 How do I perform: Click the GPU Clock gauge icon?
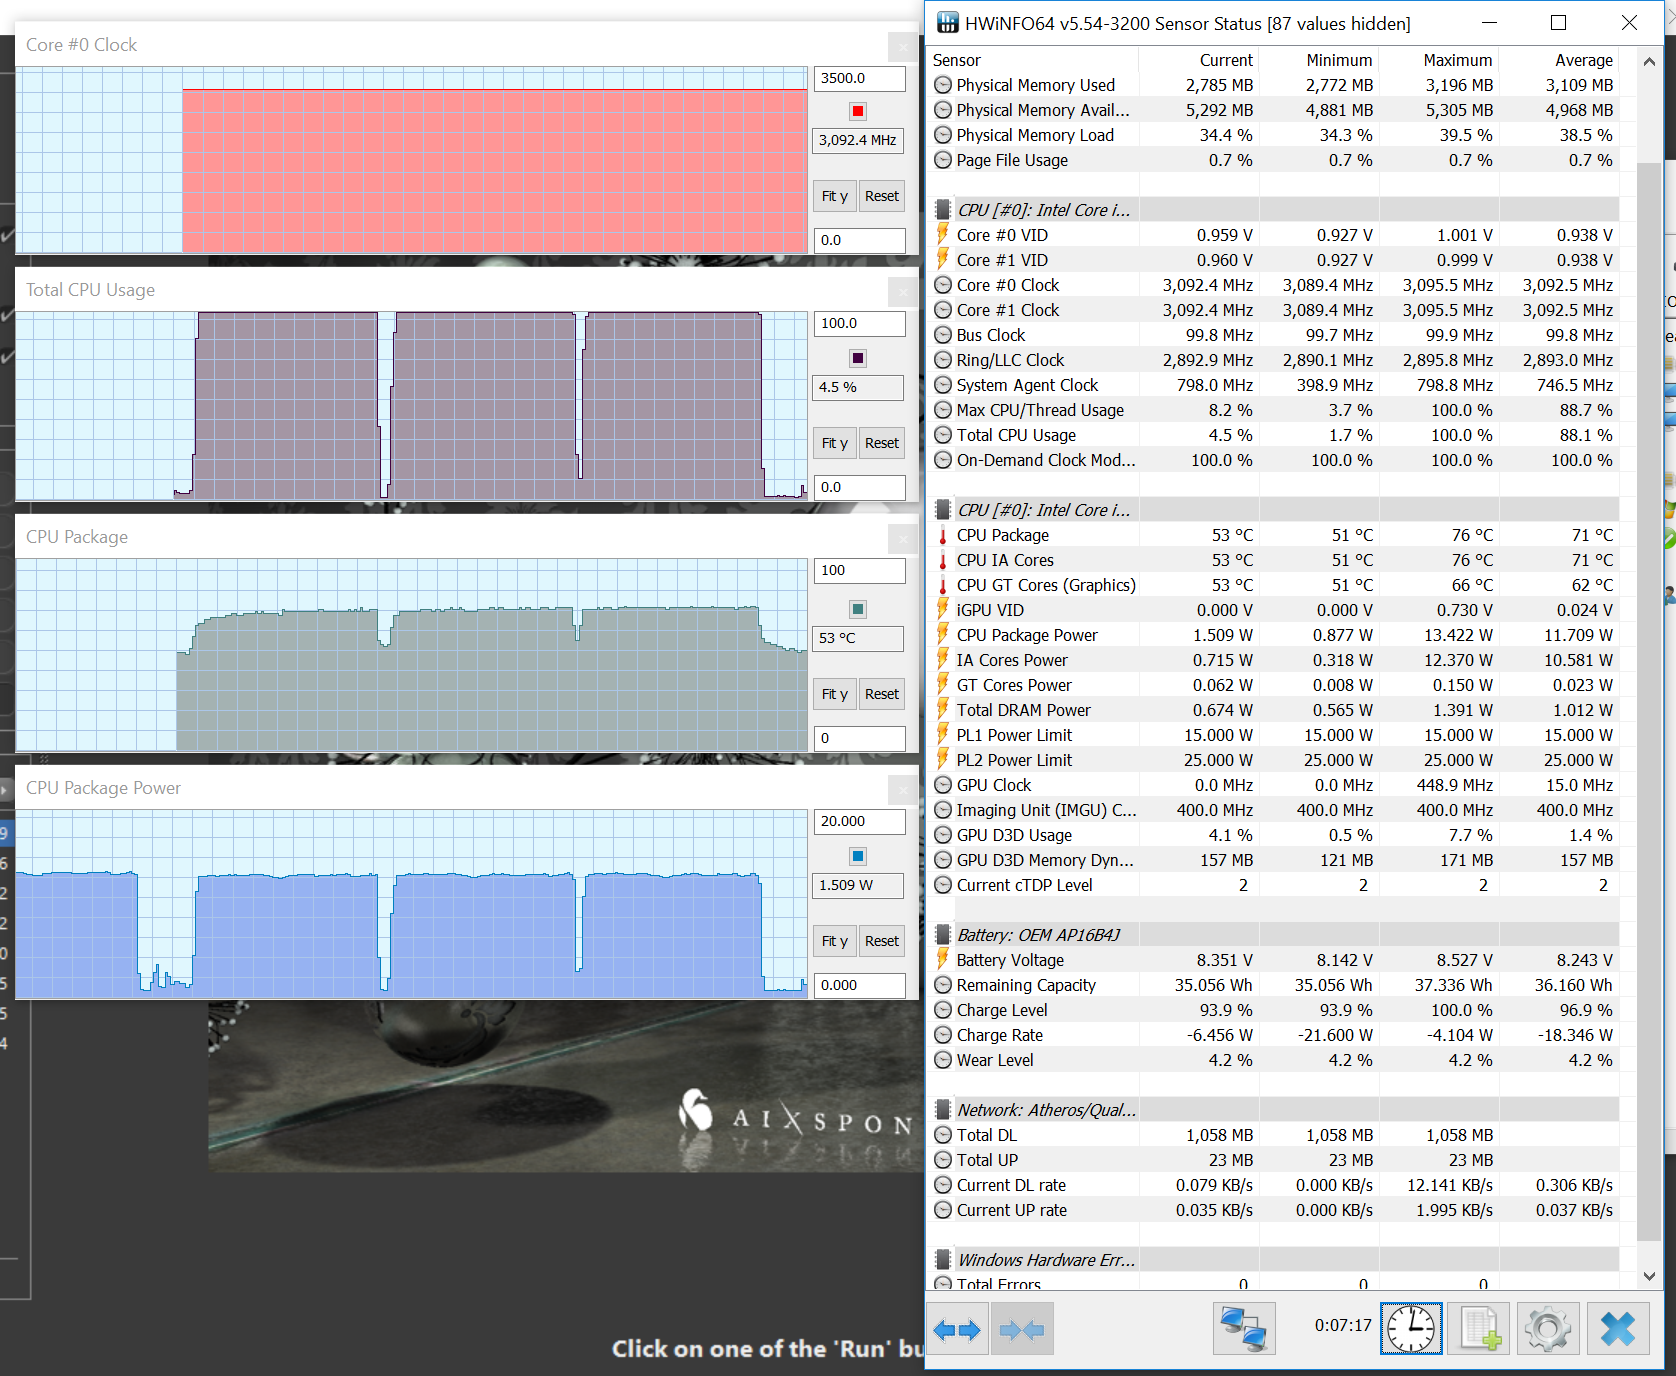click(x=942, y=785)
